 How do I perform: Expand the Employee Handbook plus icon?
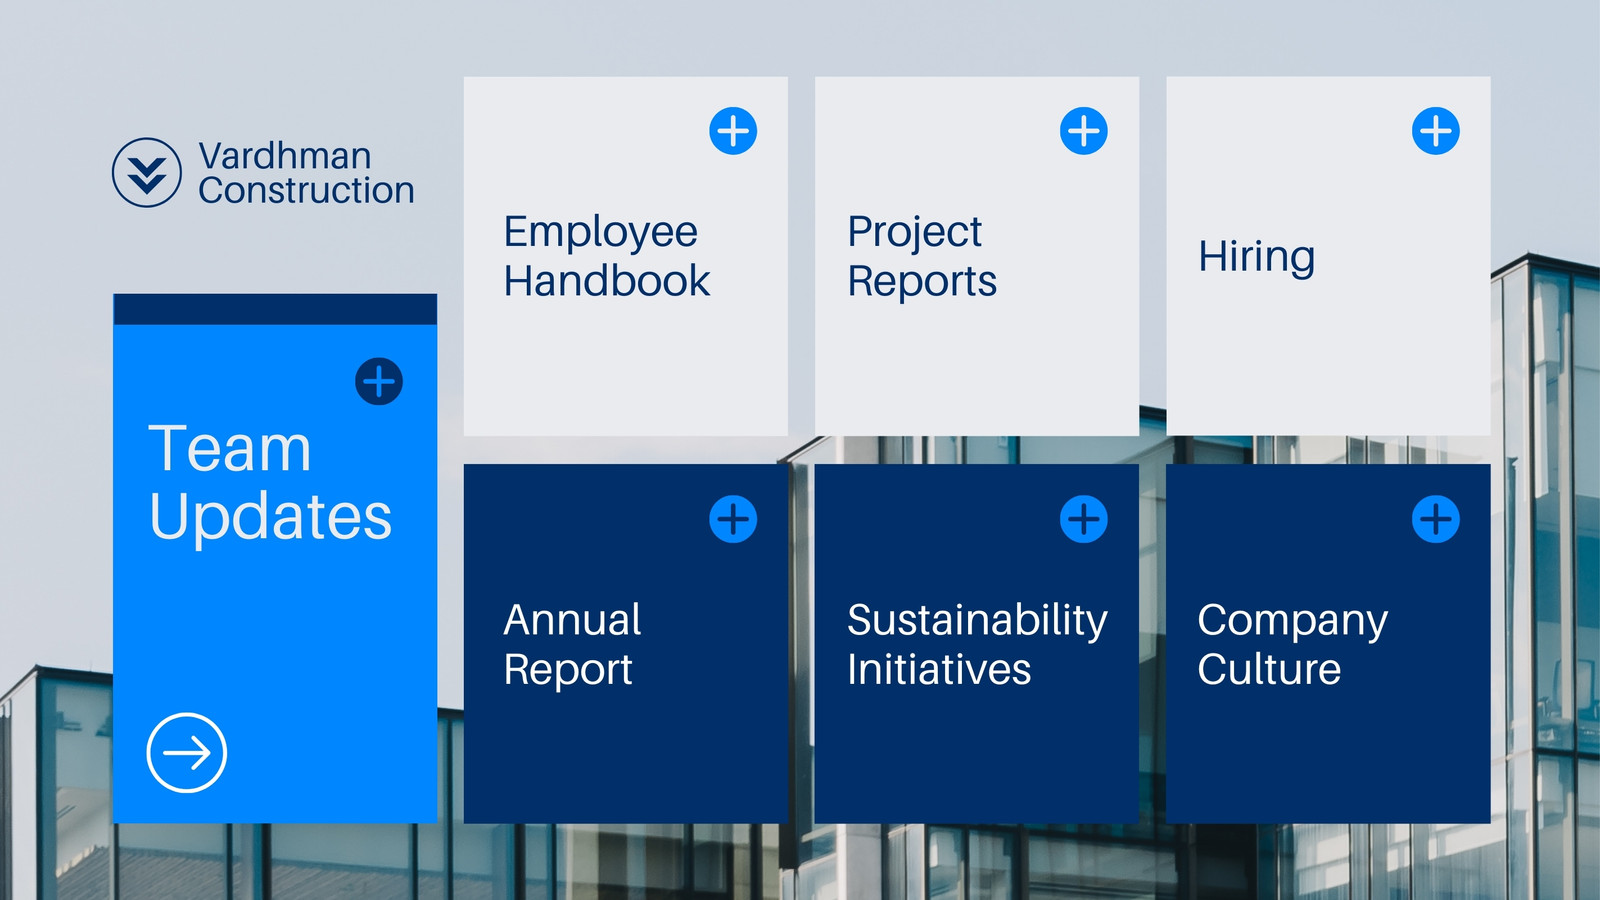pyautogui.click(x=733, y=131)
